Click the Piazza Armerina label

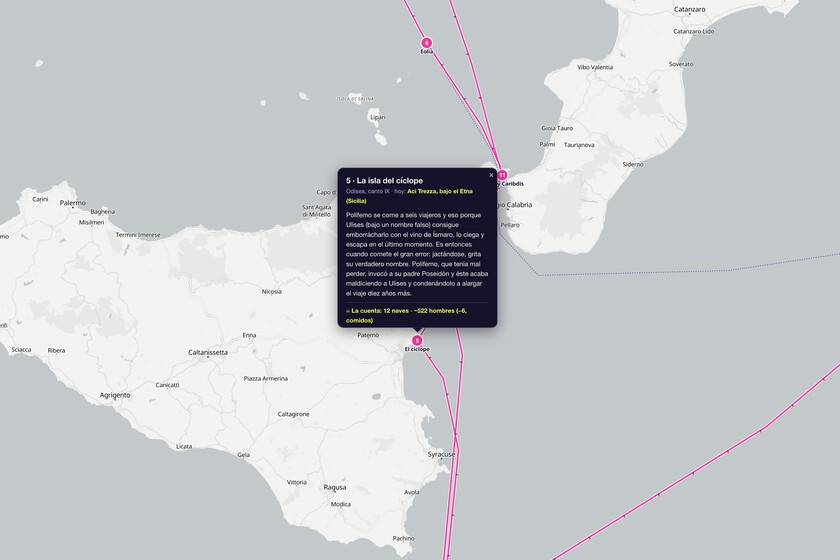click(x=266, y=379)
